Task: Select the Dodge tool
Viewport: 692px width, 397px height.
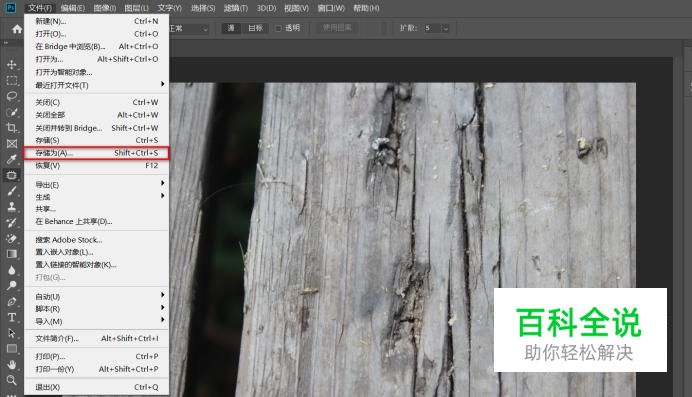Action: 12,285
